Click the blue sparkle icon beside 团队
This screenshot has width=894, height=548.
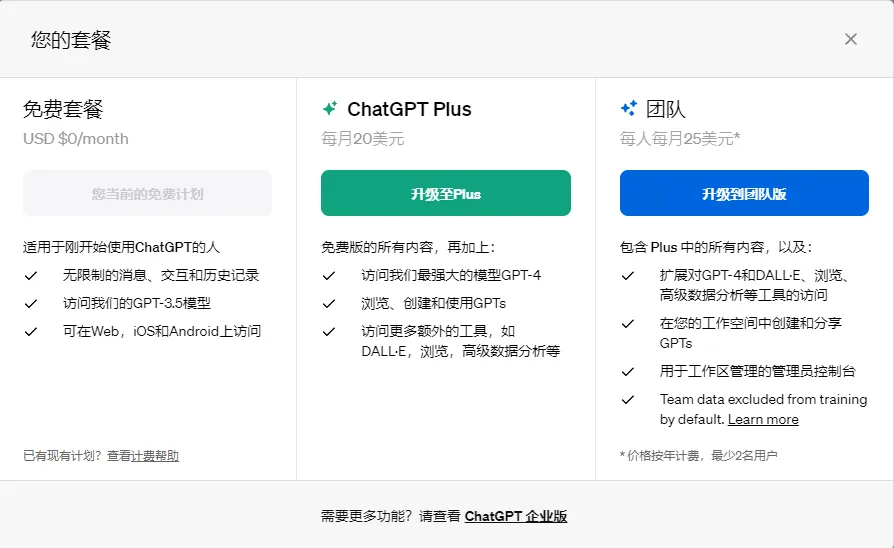tap(629, 108)
